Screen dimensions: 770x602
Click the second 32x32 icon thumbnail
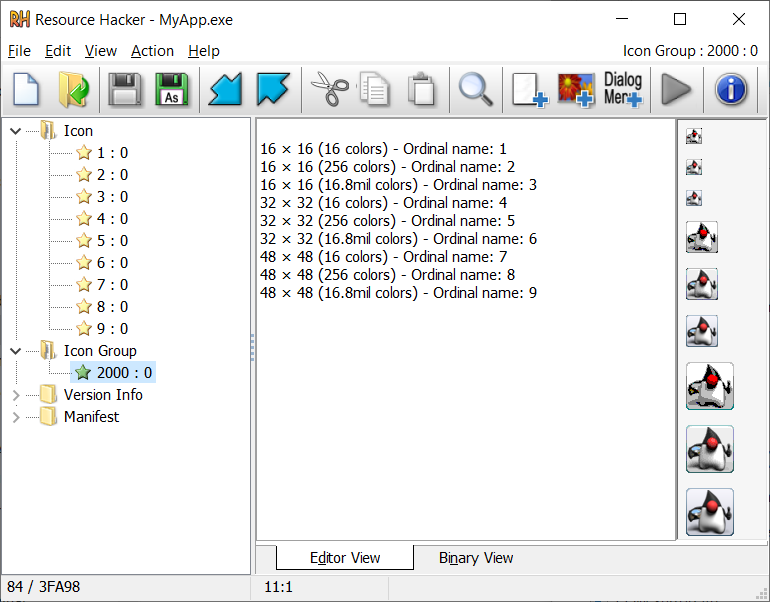pos(702,284)
